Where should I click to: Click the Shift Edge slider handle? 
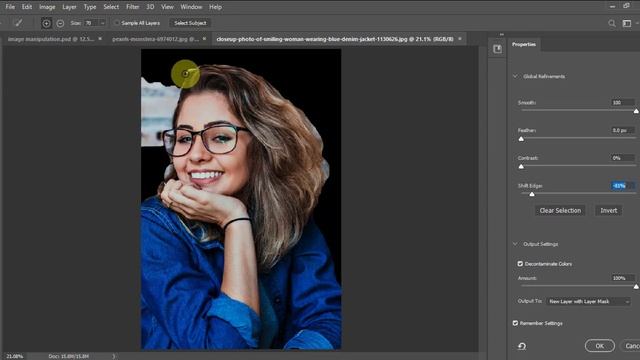click(532, 194)
